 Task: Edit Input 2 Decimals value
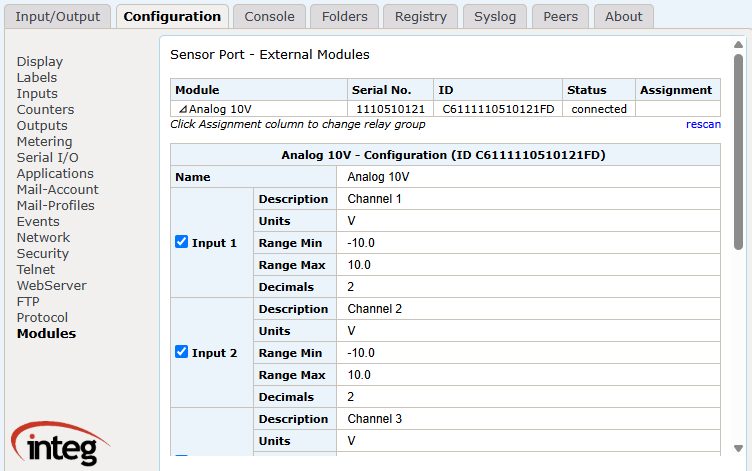(x=528, y=397)
